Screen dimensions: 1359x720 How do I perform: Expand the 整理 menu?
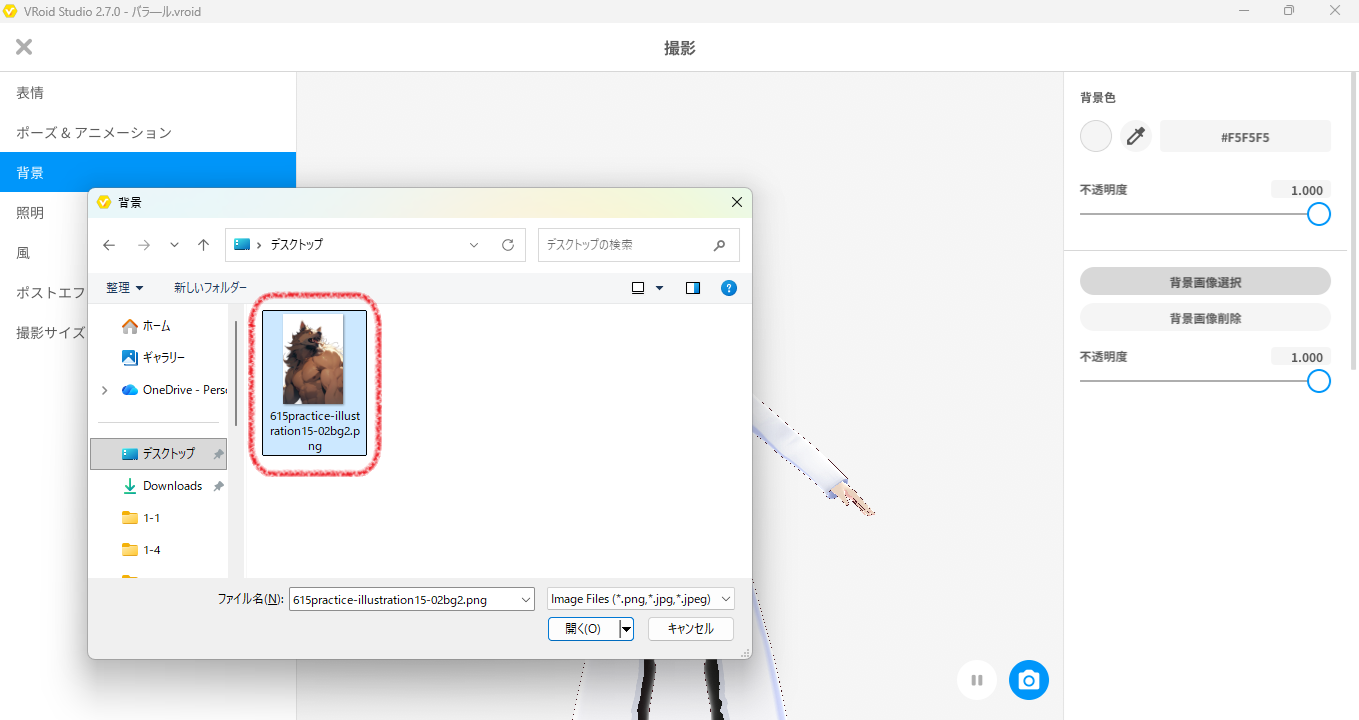click(x=125, y=288)
